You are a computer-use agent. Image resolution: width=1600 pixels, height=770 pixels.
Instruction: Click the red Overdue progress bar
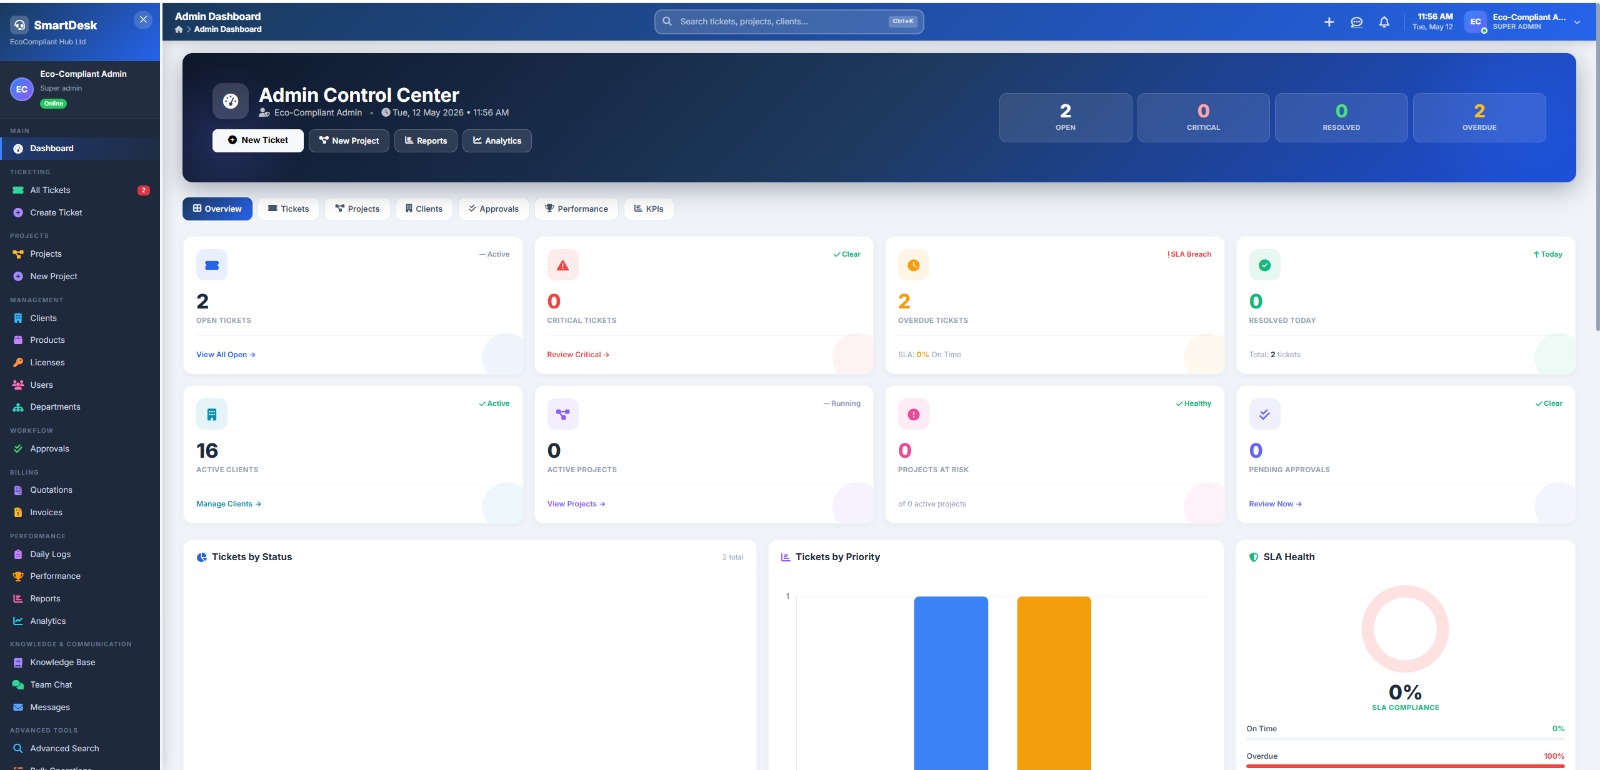tap(1405, 766)
